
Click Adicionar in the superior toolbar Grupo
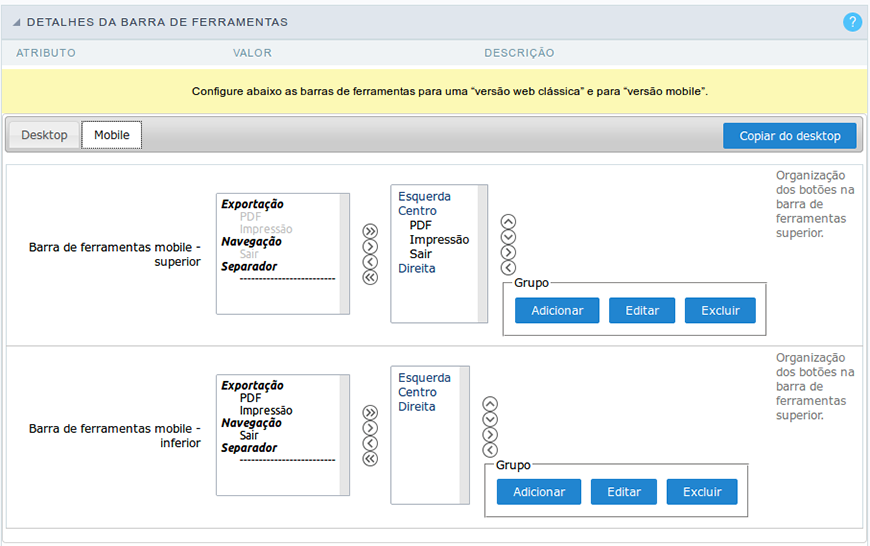click(x=557, y=310)
